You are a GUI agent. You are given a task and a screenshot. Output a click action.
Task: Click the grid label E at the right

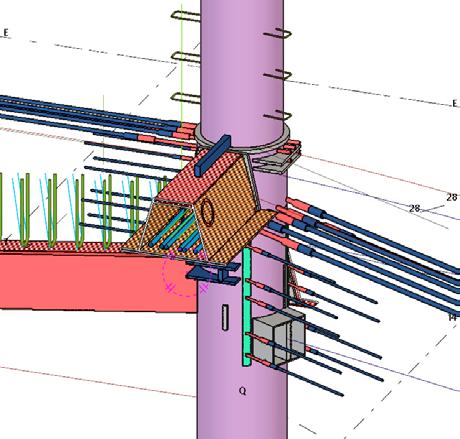point(455,104)
